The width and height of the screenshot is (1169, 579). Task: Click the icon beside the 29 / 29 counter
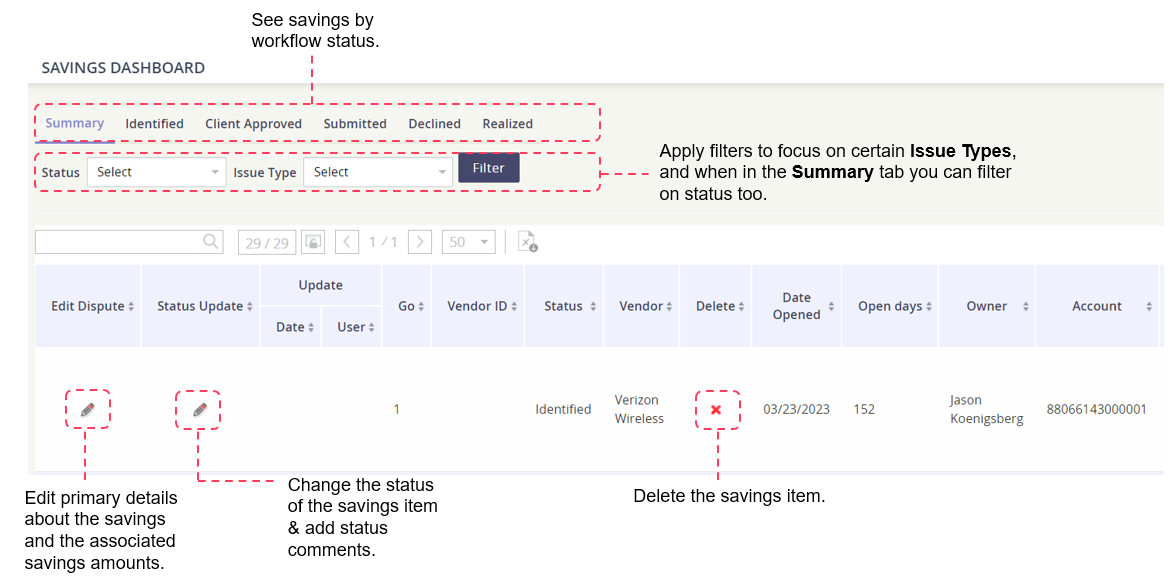click(314, 241)
